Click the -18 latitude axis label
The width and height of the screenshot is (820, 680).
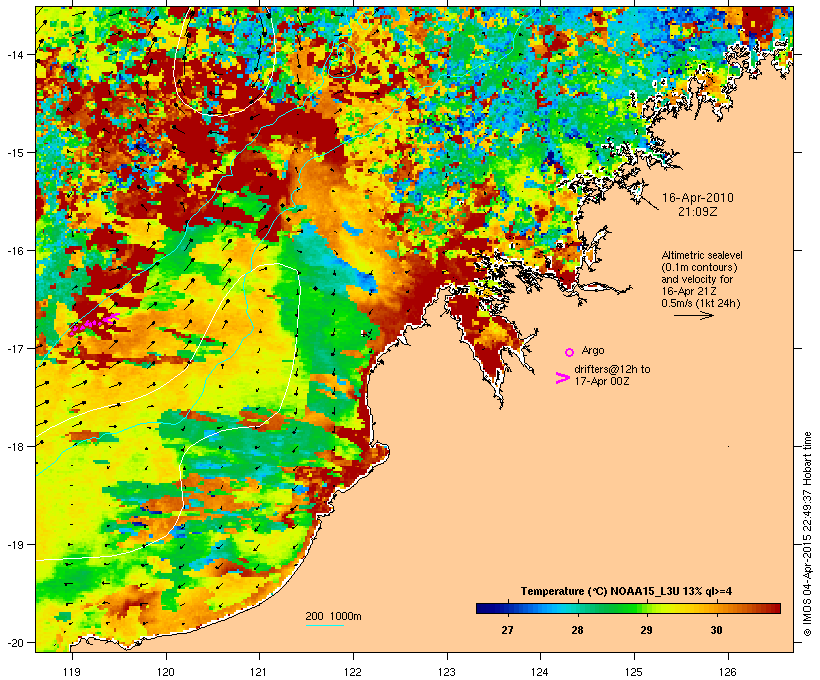tap(15, 446)
